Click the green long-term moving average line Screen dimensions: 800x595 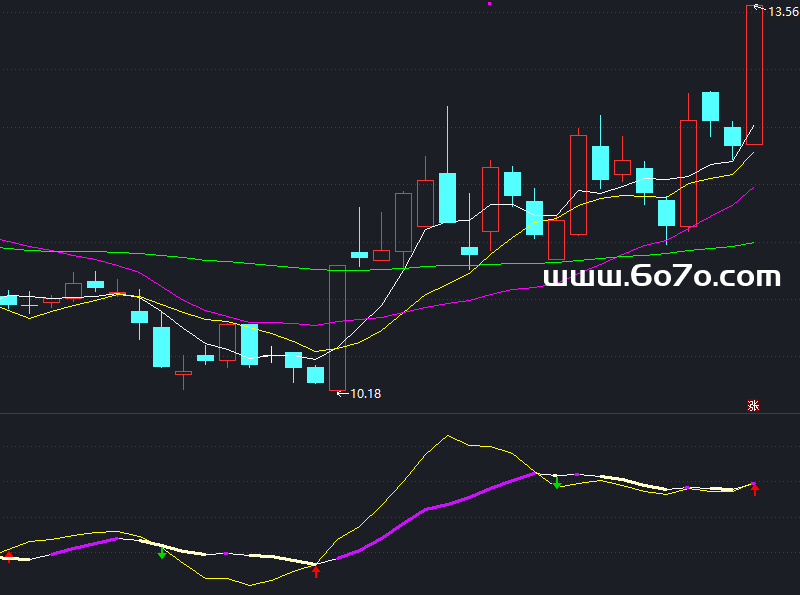point(200,256)
